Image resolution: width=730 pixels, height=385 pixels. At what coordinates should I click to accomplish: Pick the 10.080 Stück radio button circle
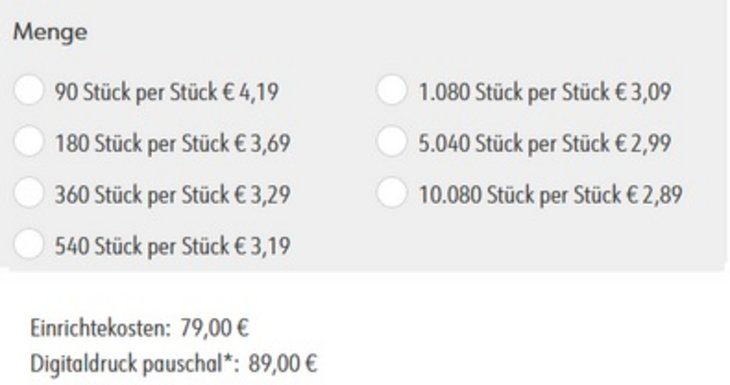(392, 193)
